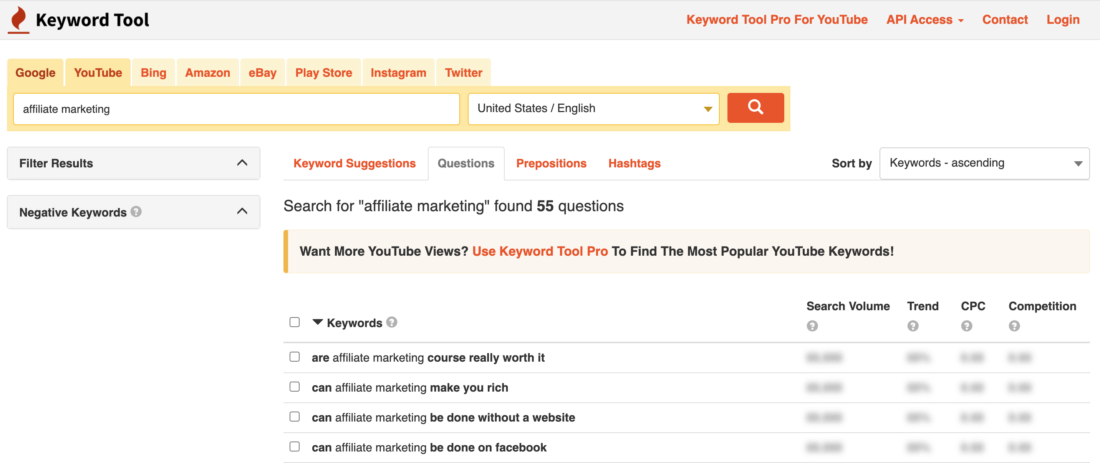Open the API Access menu
1100x463 pixels.
(925, 20)
